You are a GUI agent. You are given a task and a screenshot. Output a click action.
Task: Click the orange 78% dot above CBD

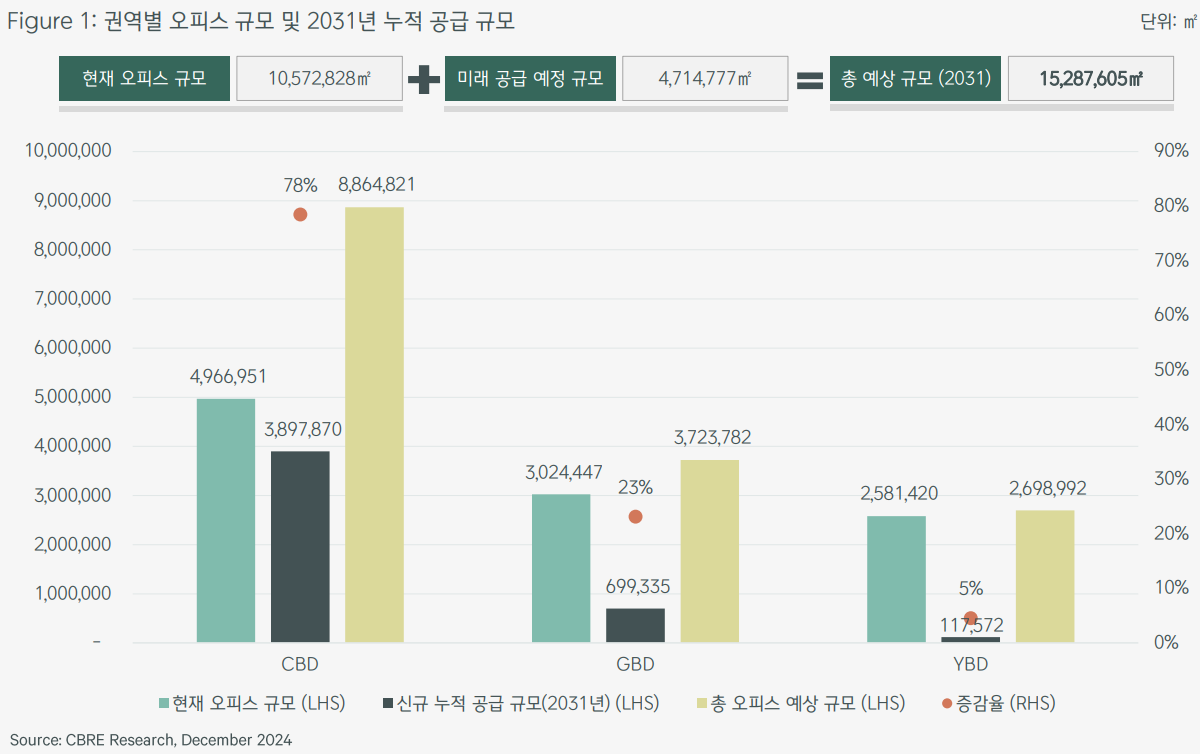click(299, 213)
